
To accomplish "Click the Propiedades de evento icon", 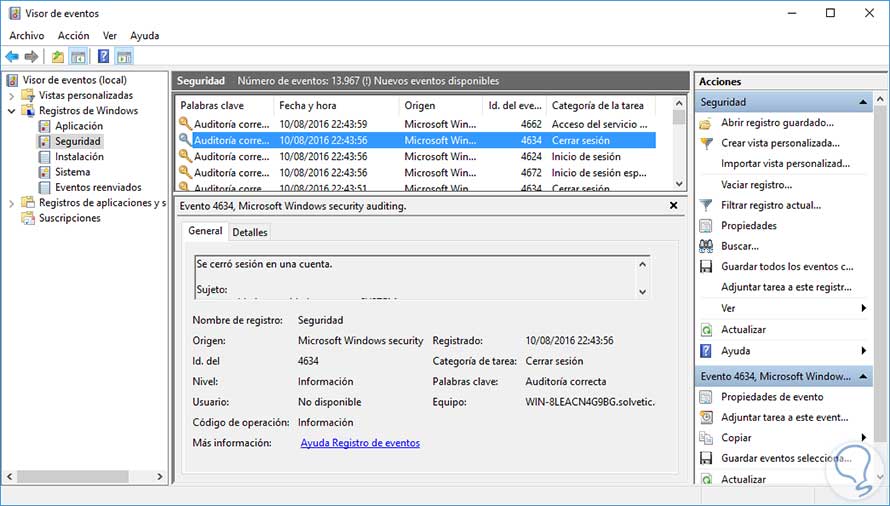I will tap(706, 397).
